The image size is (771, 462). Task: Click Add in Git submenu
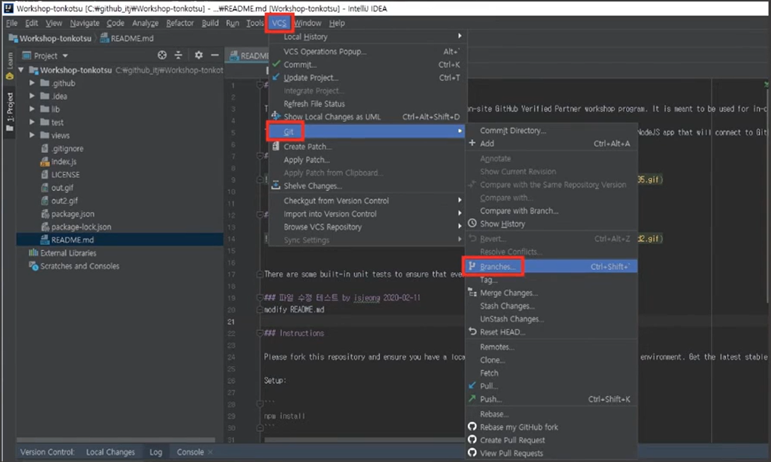551,144
